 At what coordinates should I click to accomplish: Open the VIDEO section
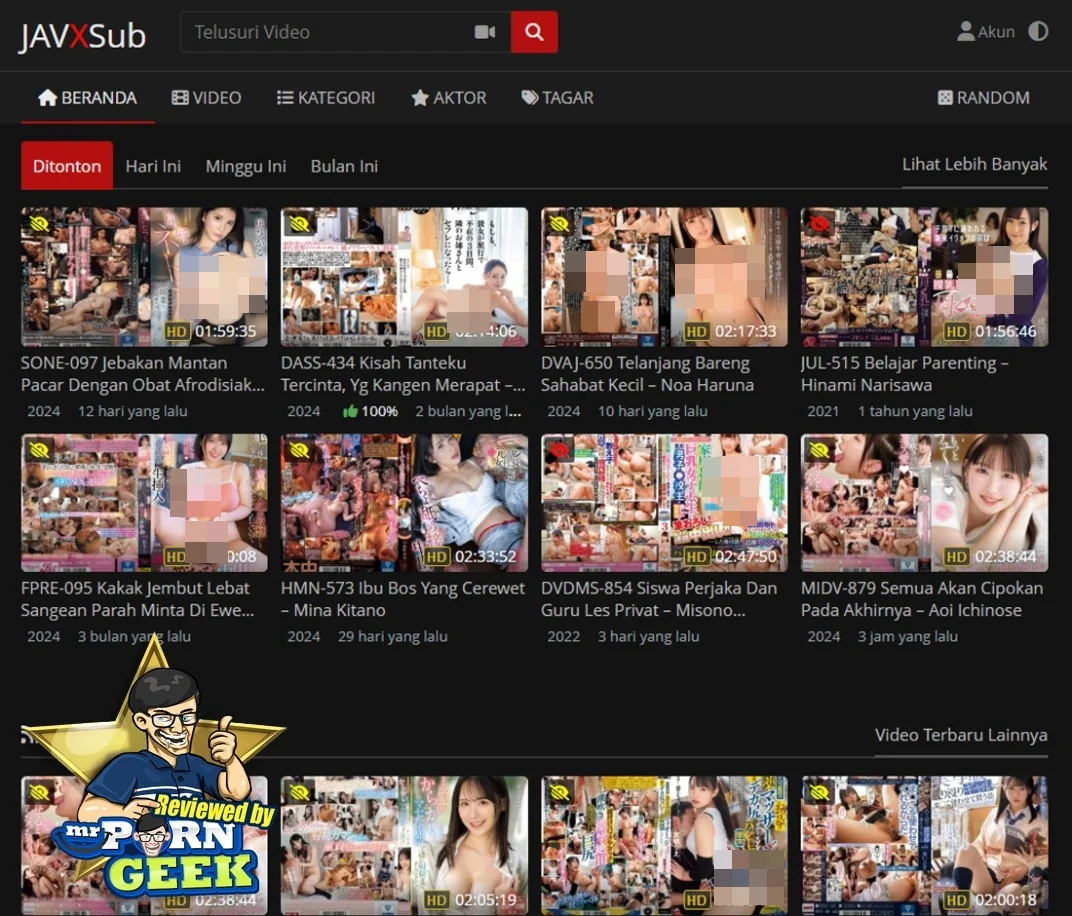(x=206, y=98)
